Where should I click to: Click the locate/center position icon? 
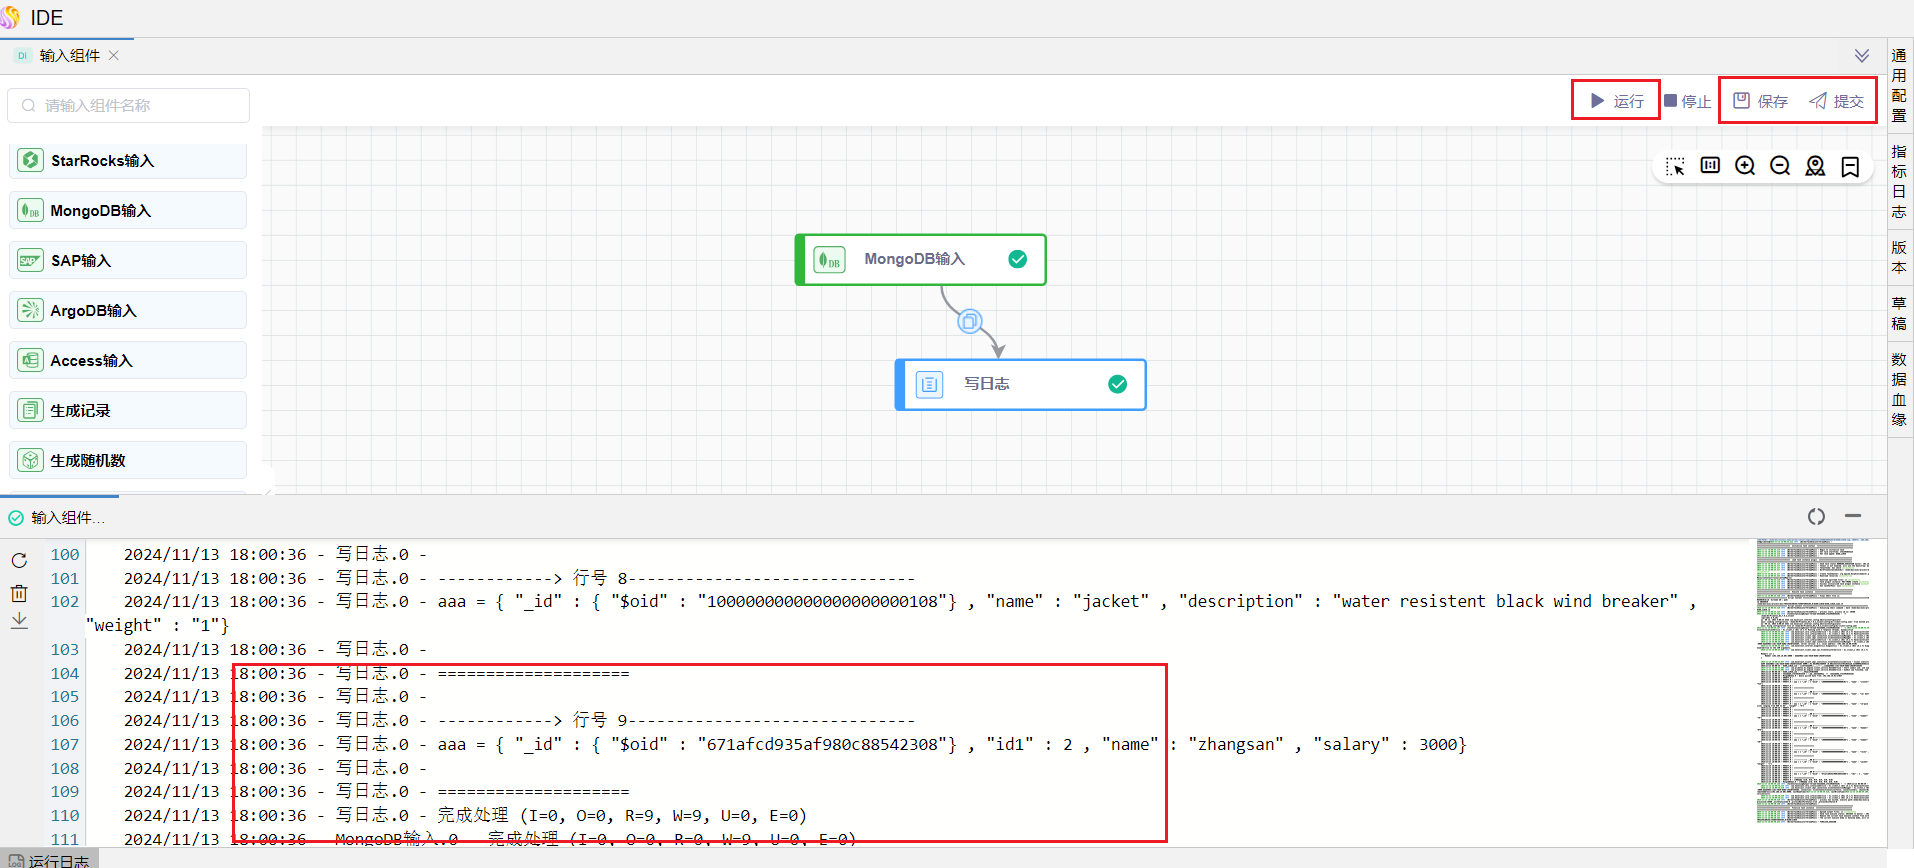click(x=1815, y=166)
